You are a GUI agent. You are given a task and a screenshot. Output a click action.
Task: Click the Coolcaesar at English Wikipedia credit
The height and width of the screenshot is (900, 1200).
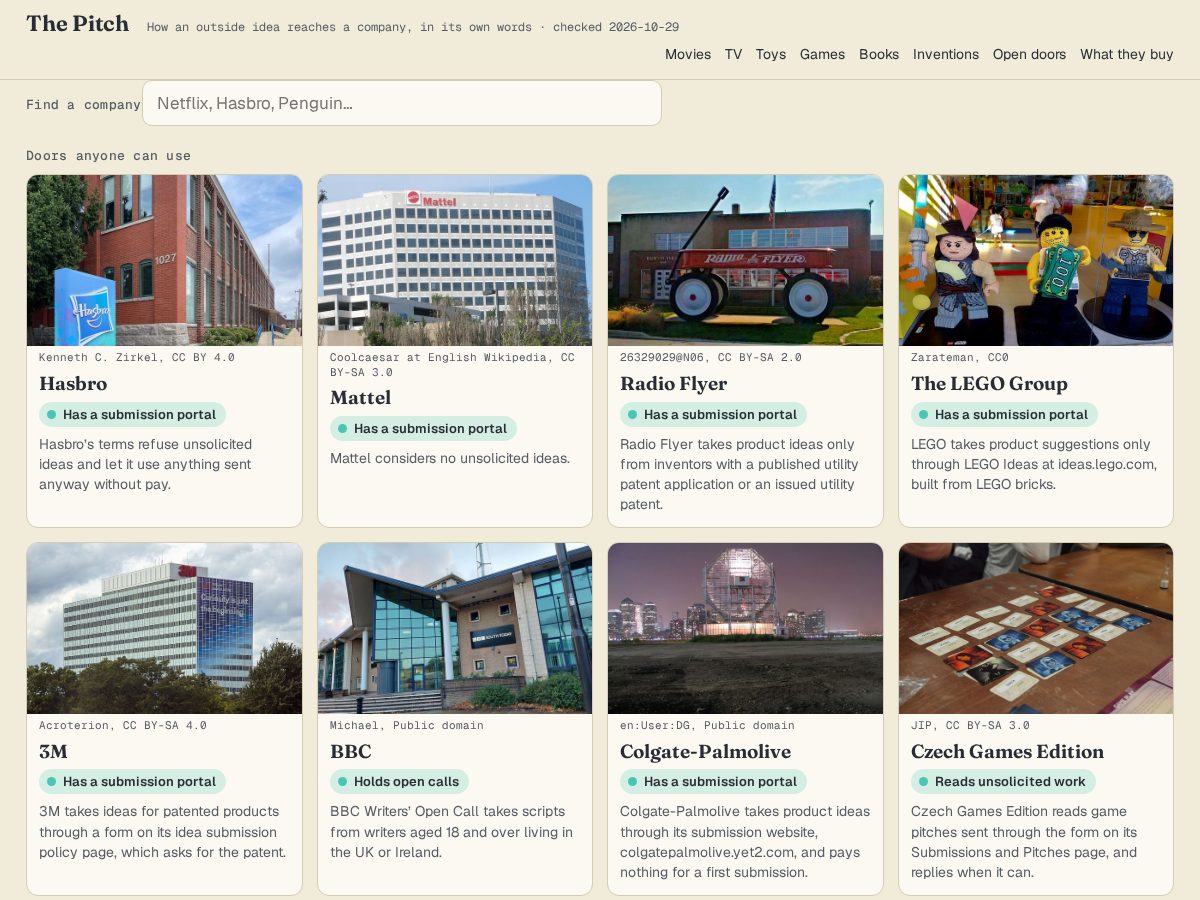click(x=452, y=365)
